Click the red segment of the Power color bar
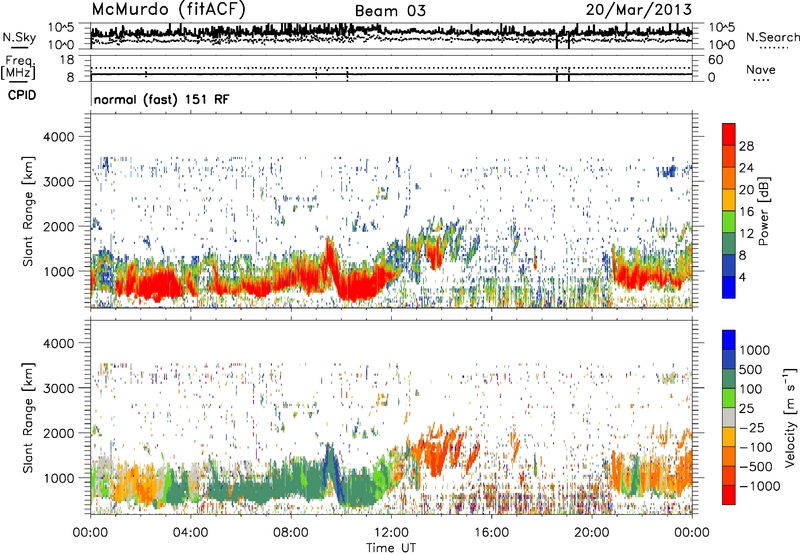Screen dimensions: 800x554 [x=729, y=134]
